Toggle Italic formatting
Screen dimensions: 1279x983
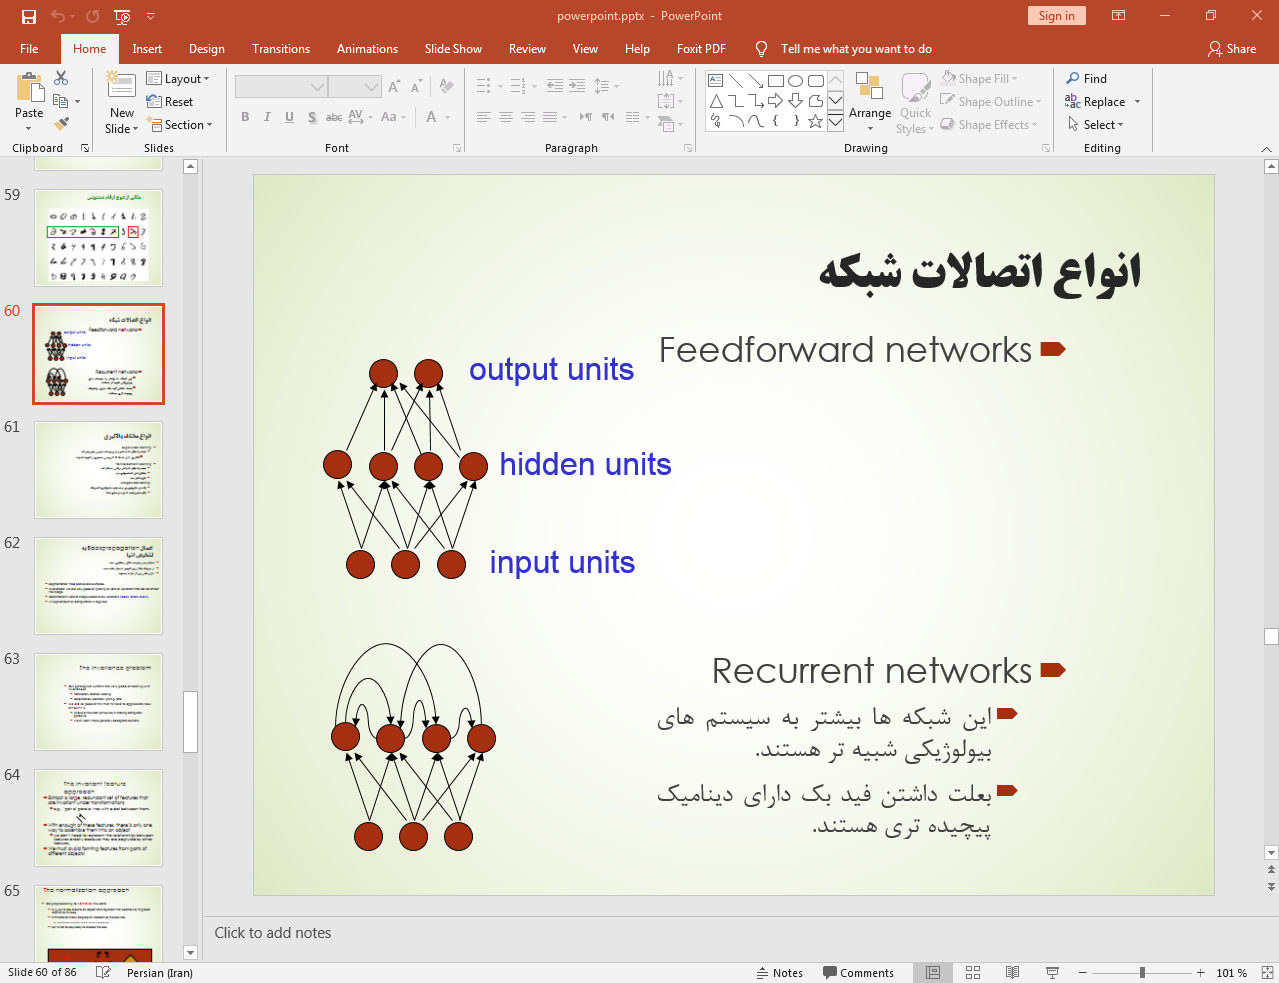click(267, 117)
